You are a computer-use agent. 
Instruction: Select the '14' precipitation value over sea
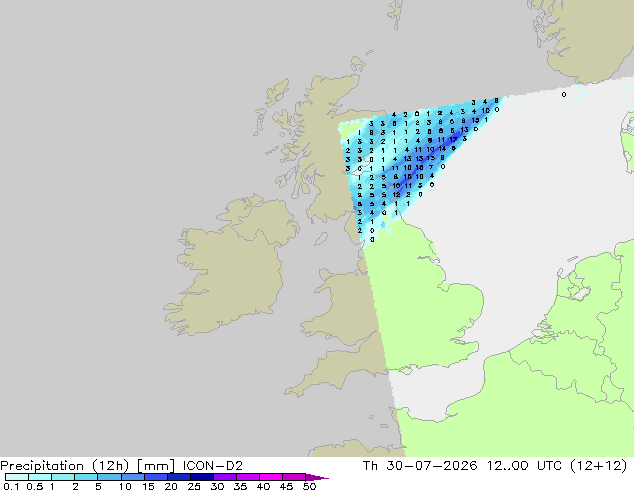(443, 149)
